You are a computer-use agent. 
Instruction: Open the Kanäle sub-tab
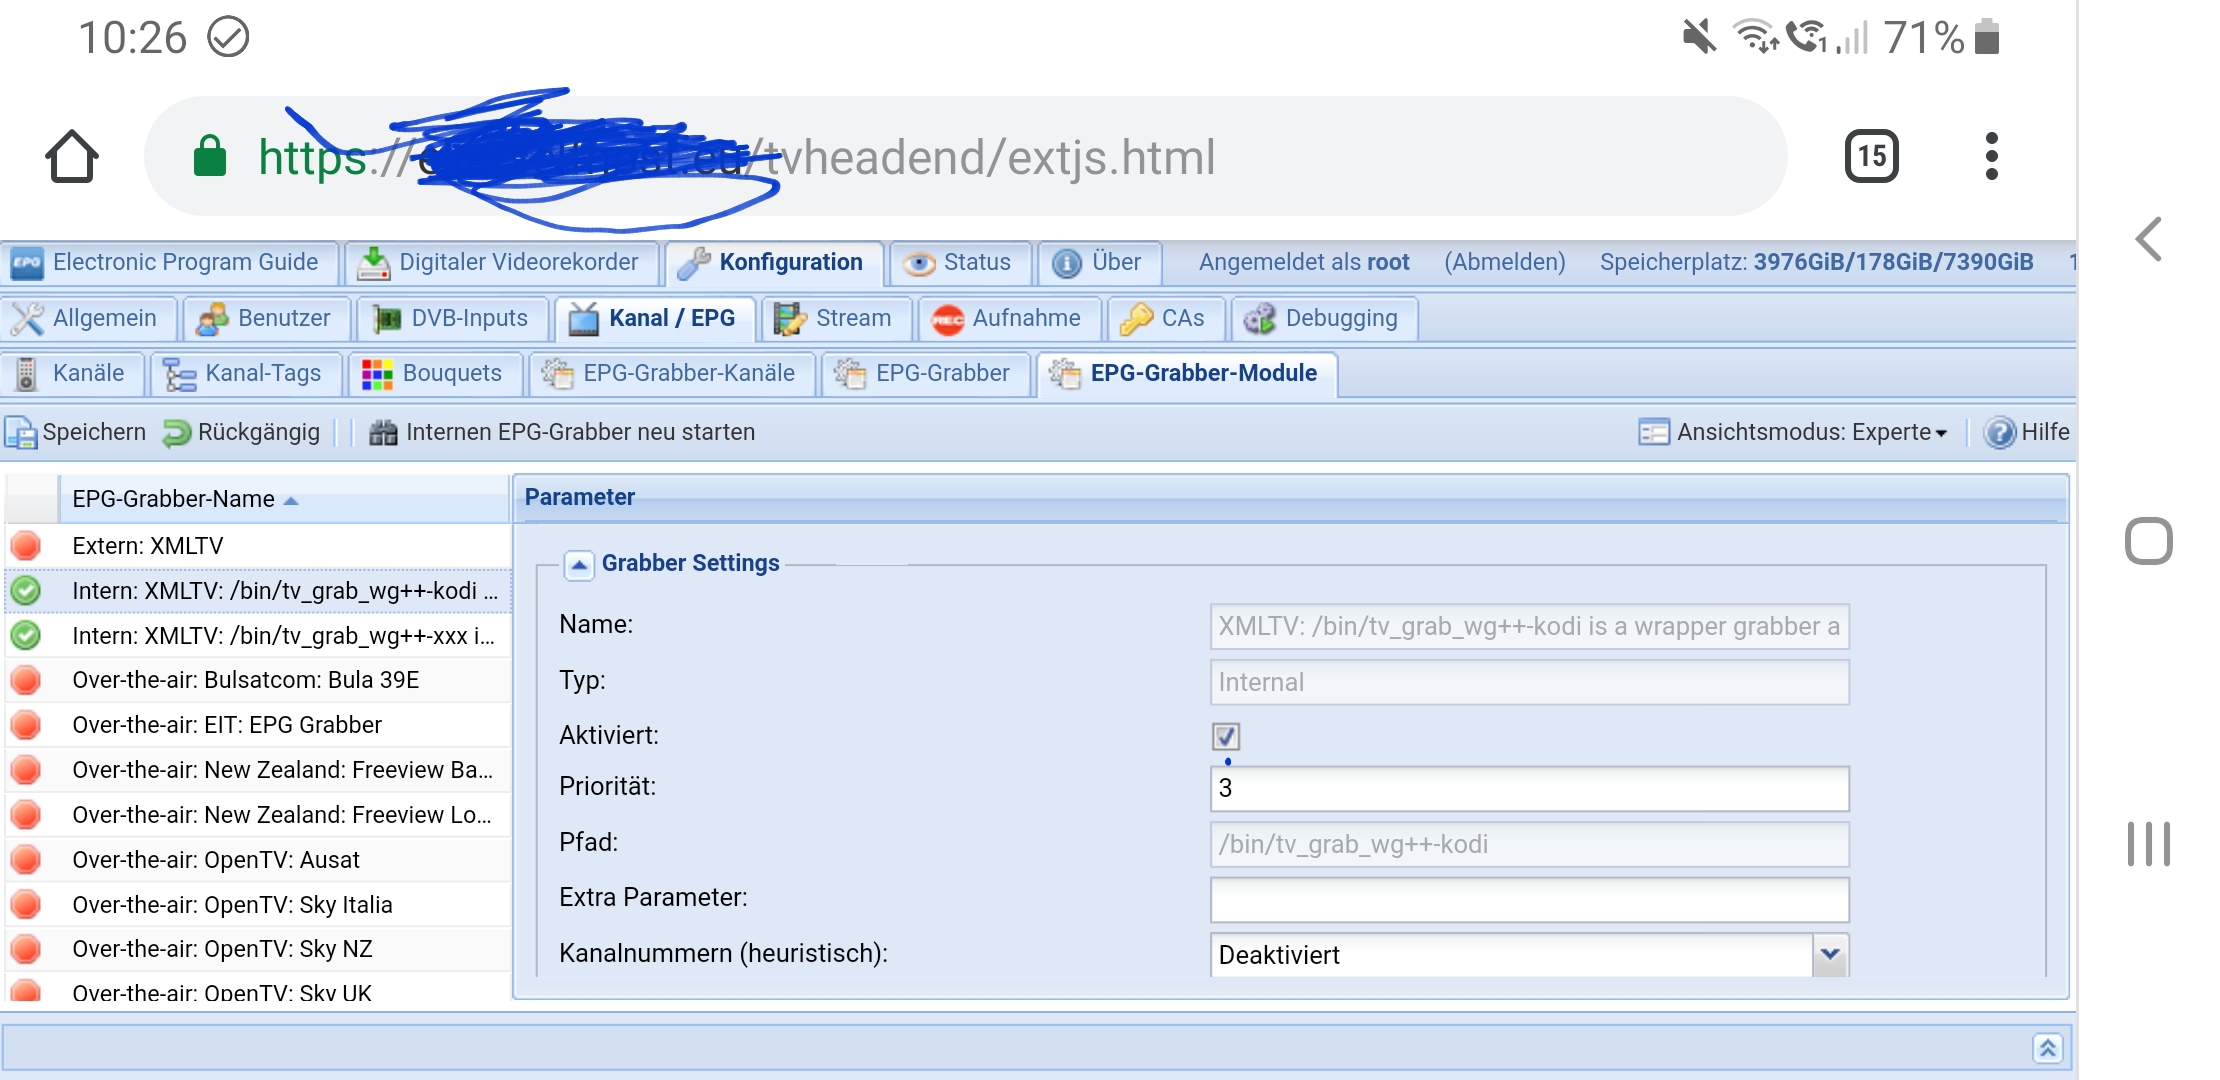coord(72,374)
